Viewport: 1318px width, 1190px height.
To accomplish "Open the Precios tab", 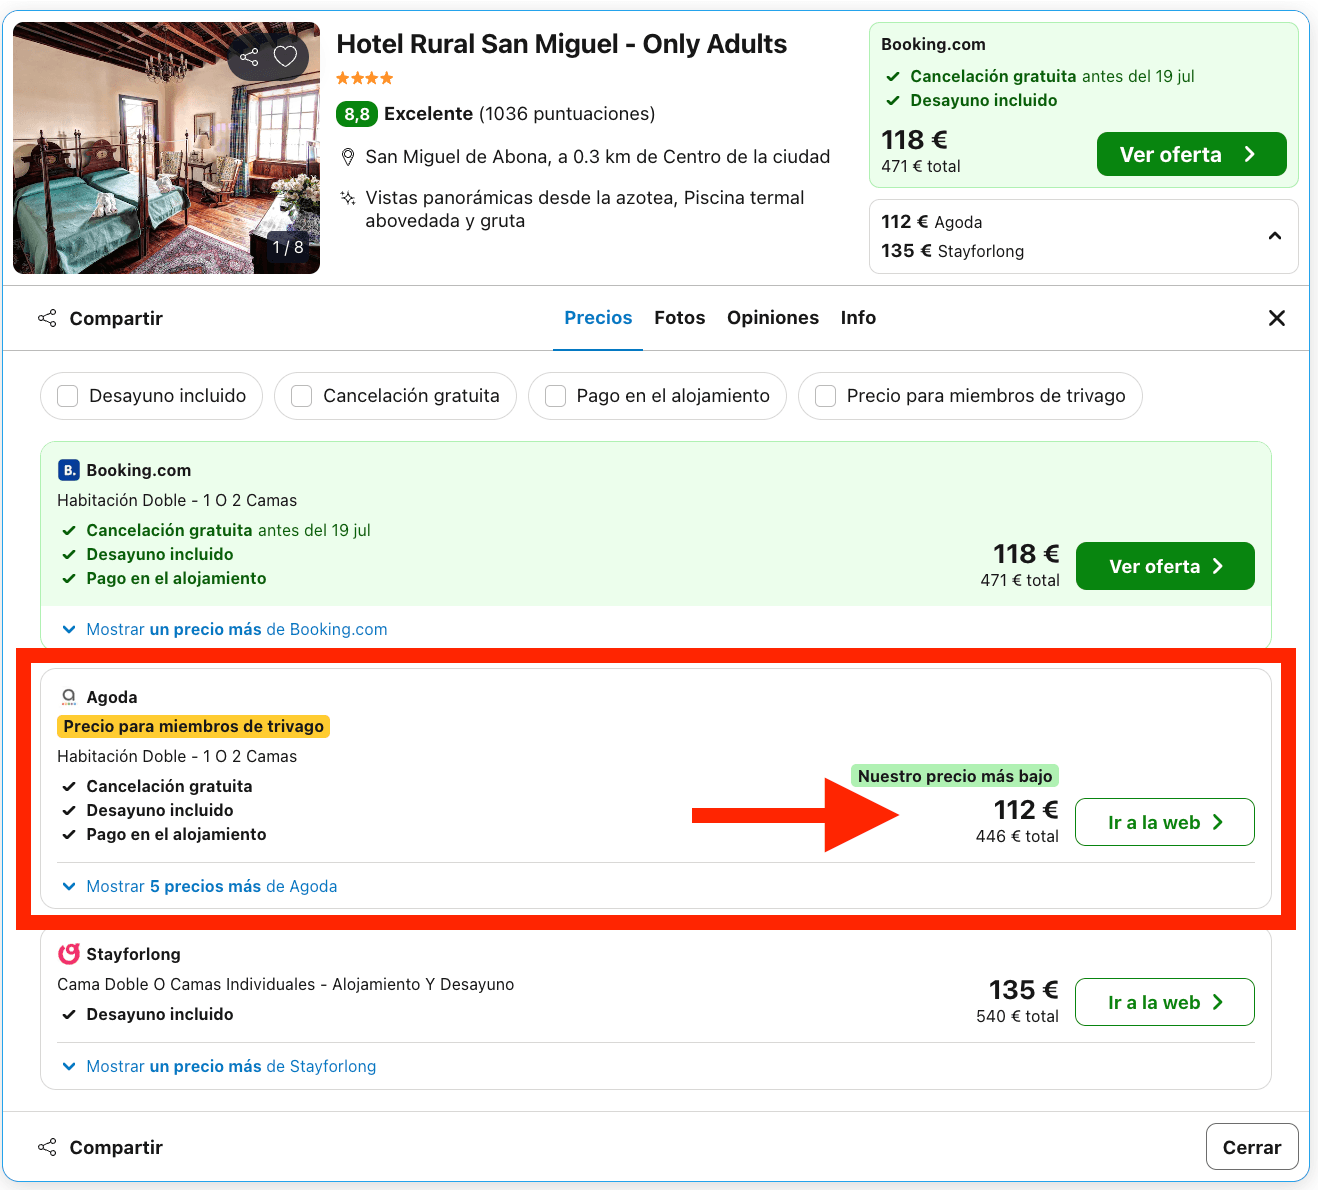I will [x=598, y=318].
